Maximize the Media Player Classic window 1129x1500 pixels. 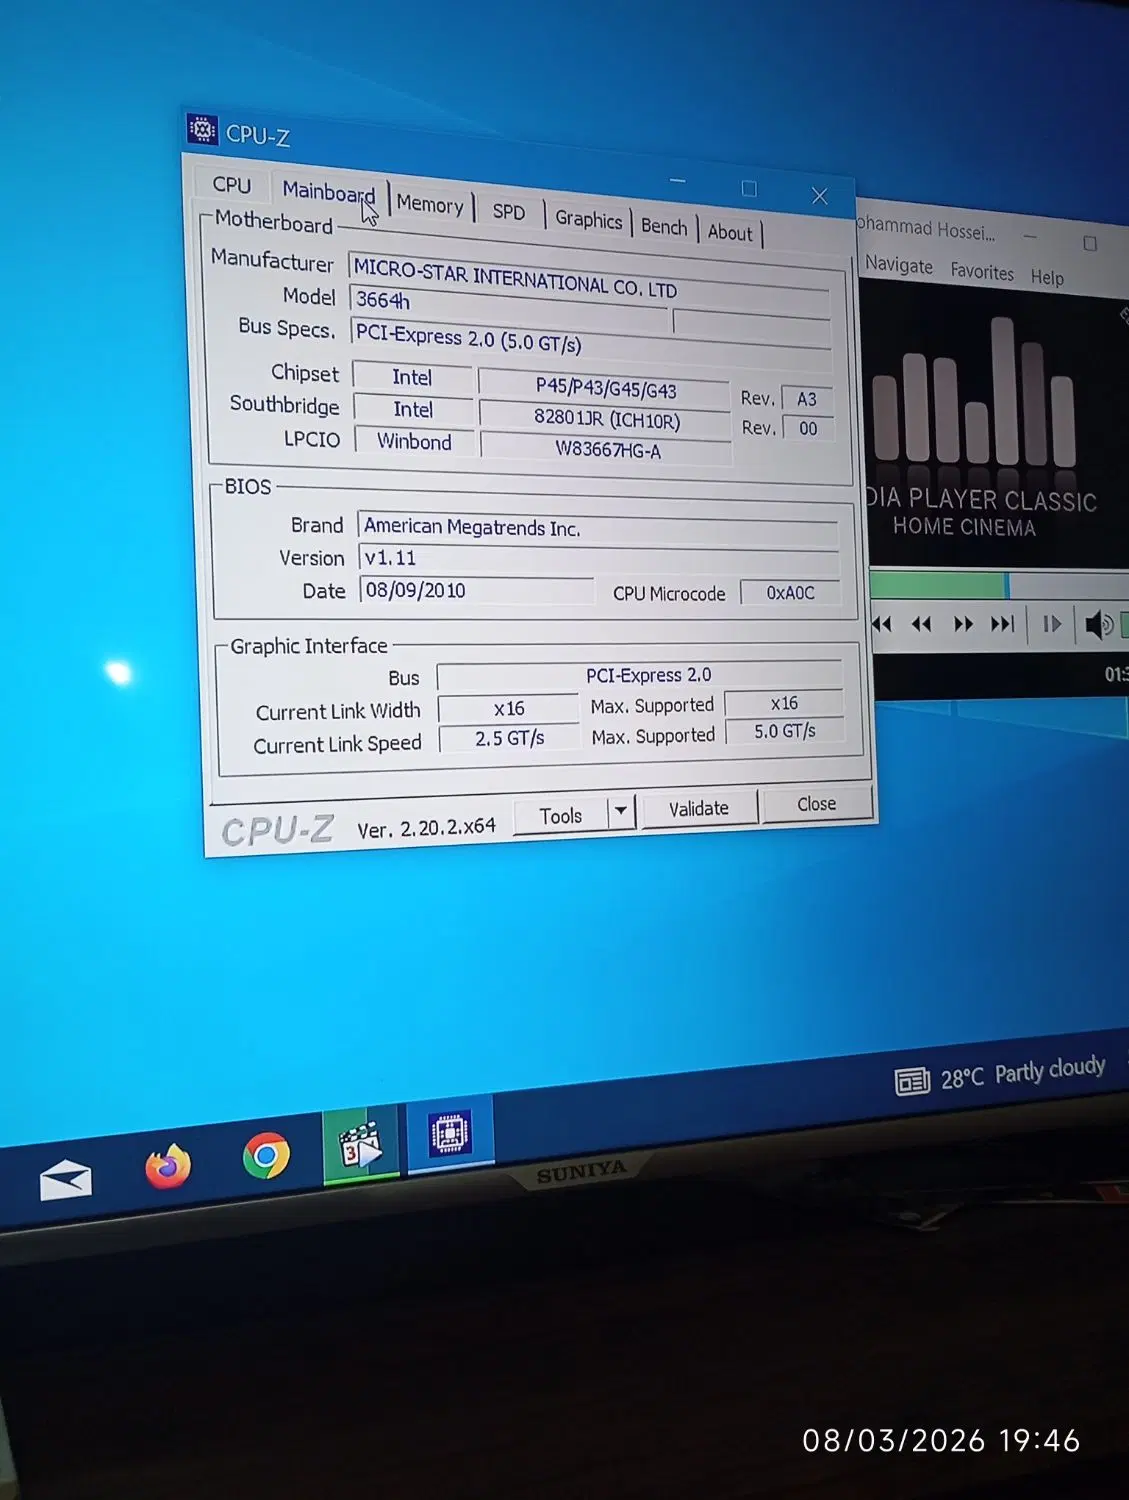pos(1090,243)
